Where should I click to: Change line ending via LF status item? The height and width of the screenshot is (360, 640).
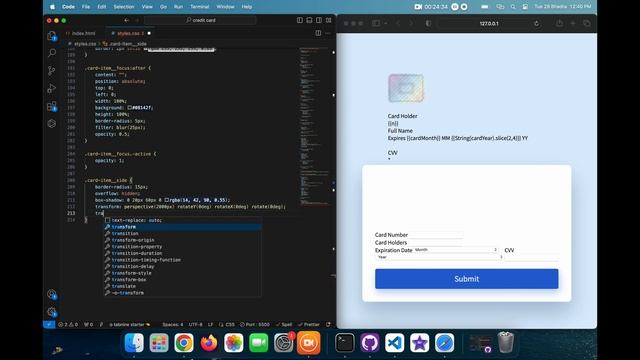[211, 324]
